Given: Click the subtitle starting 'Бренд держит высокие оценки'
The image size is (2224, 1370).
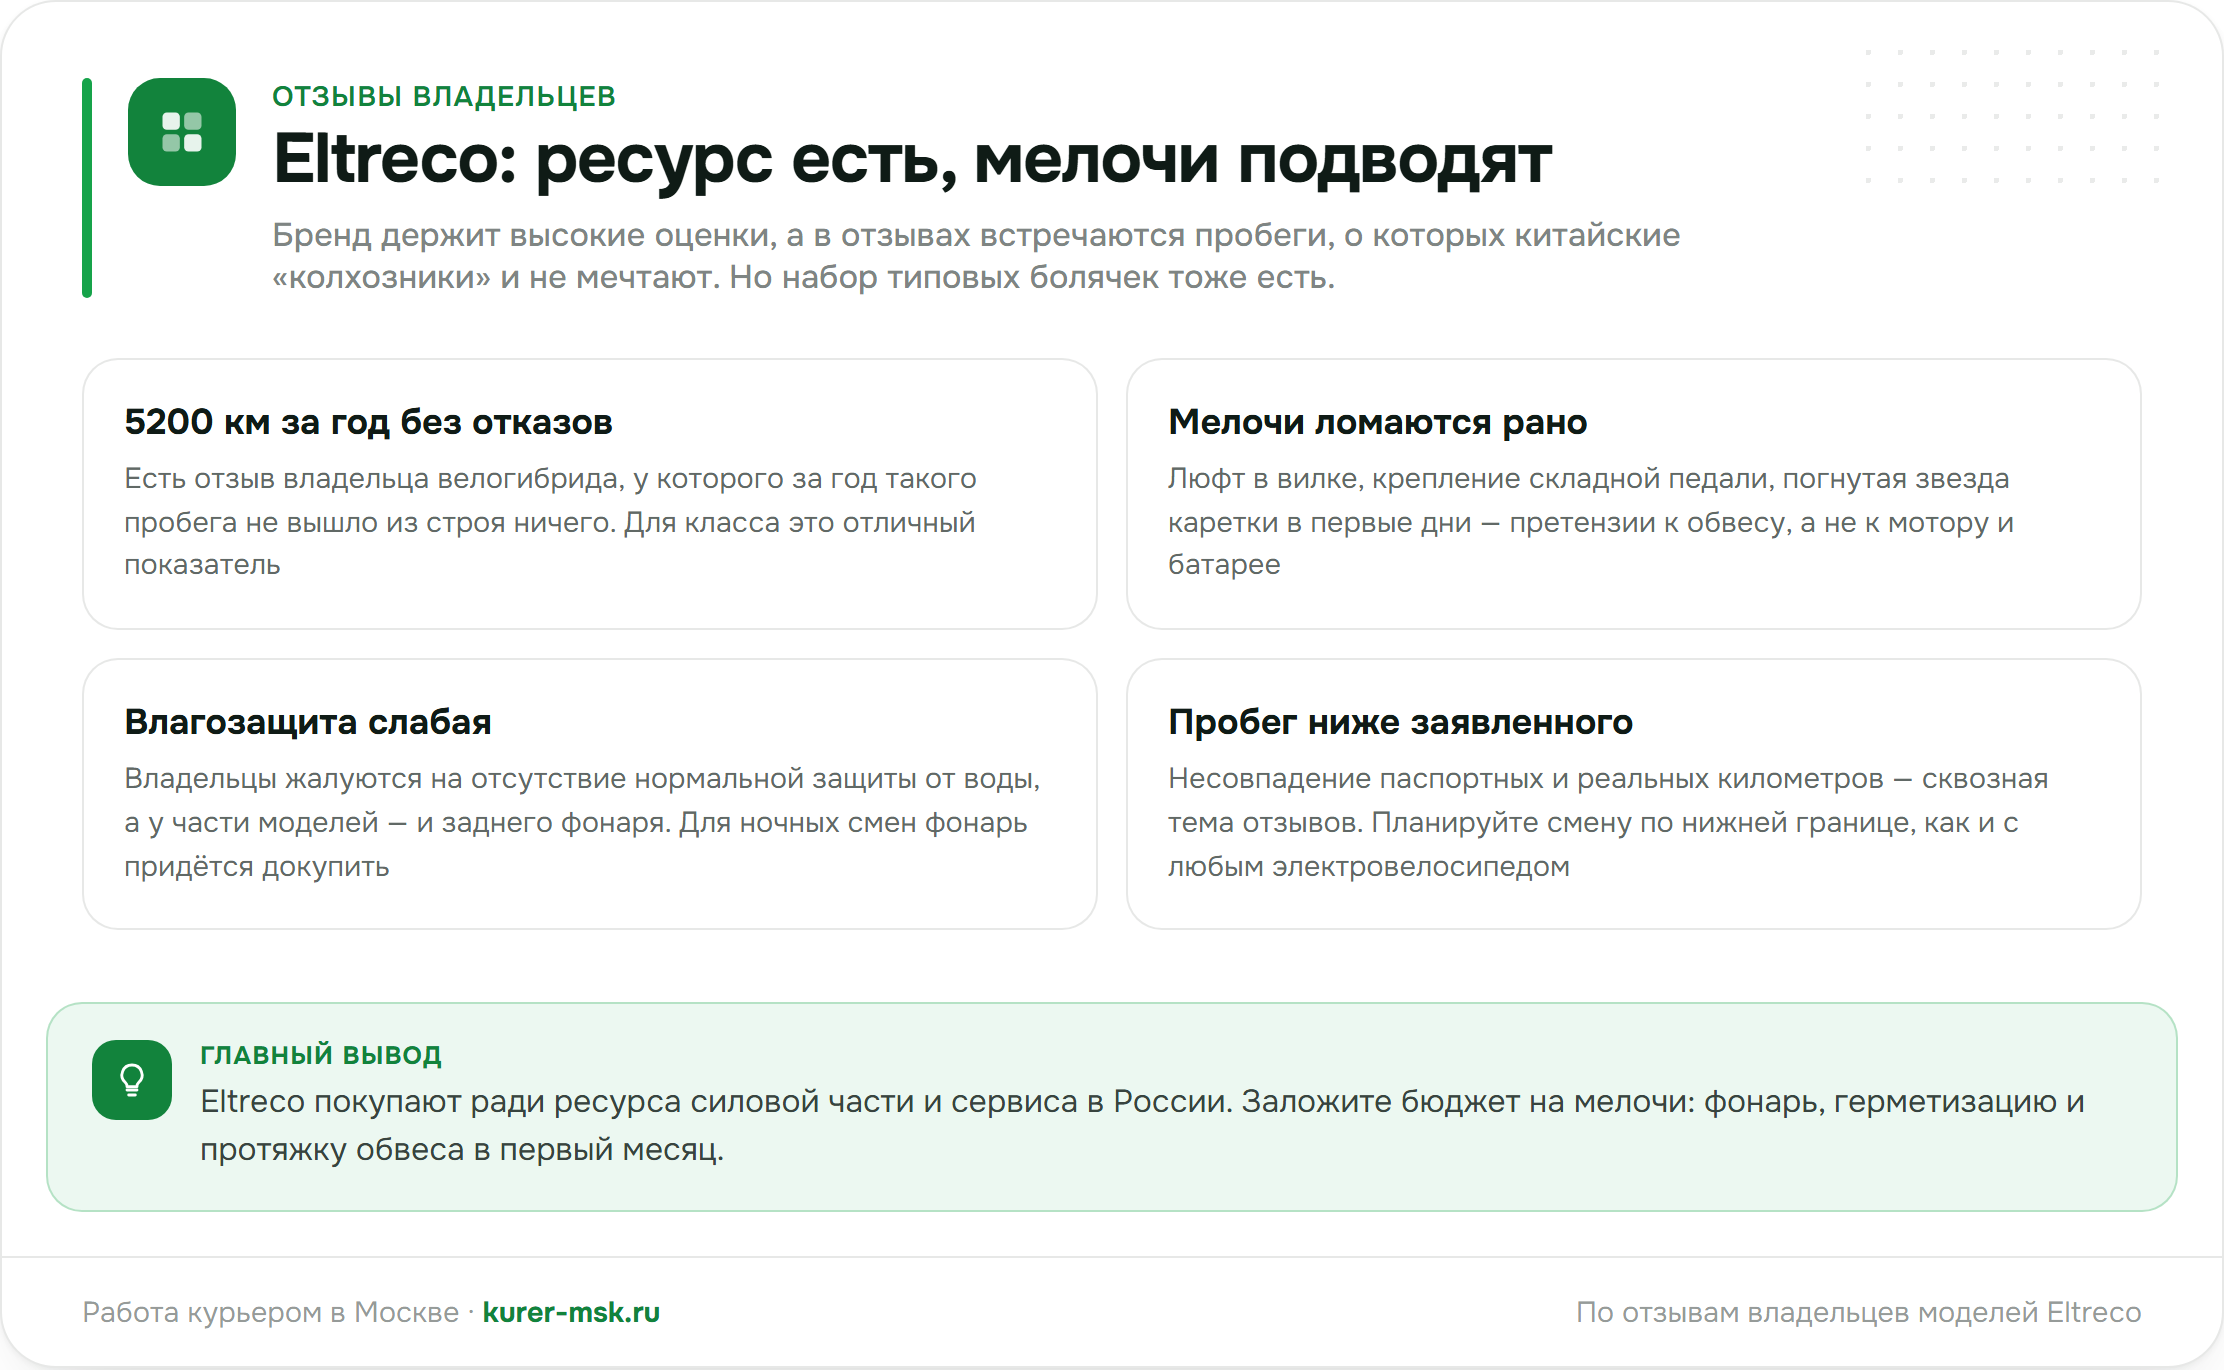Looking at the screenshot, I should coord(976,256).
